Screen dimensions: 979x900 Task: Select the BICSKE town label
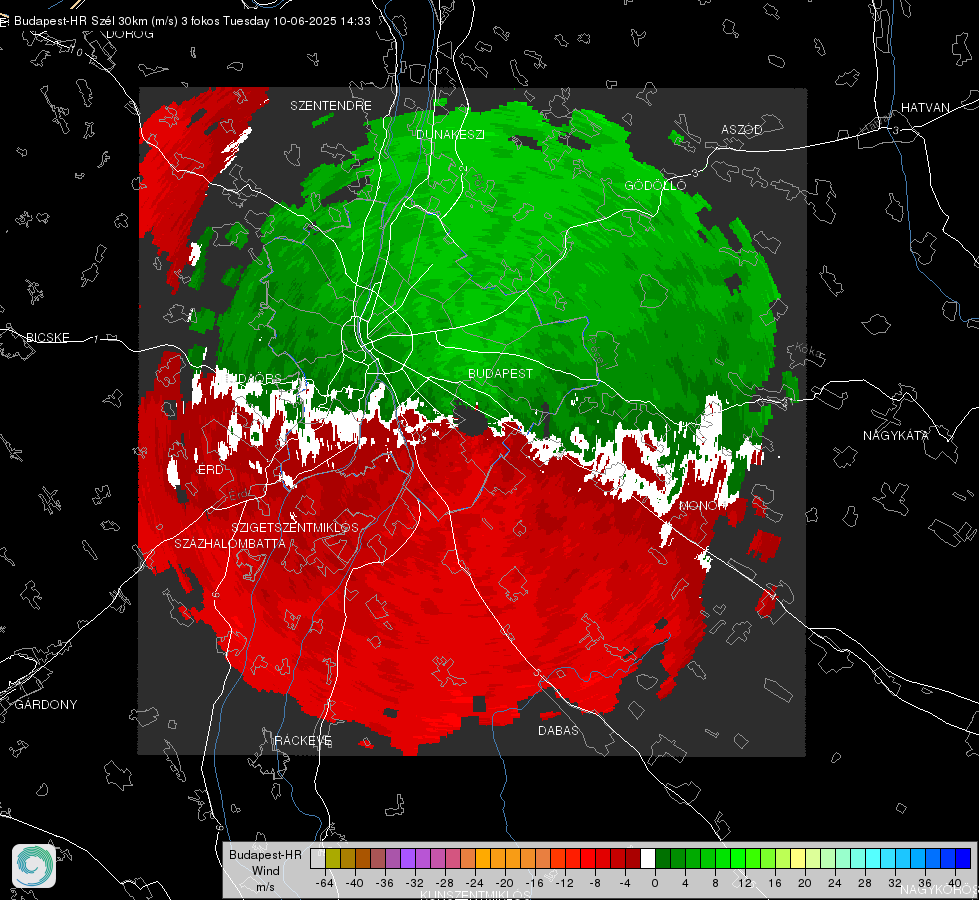tap(48, 337)
